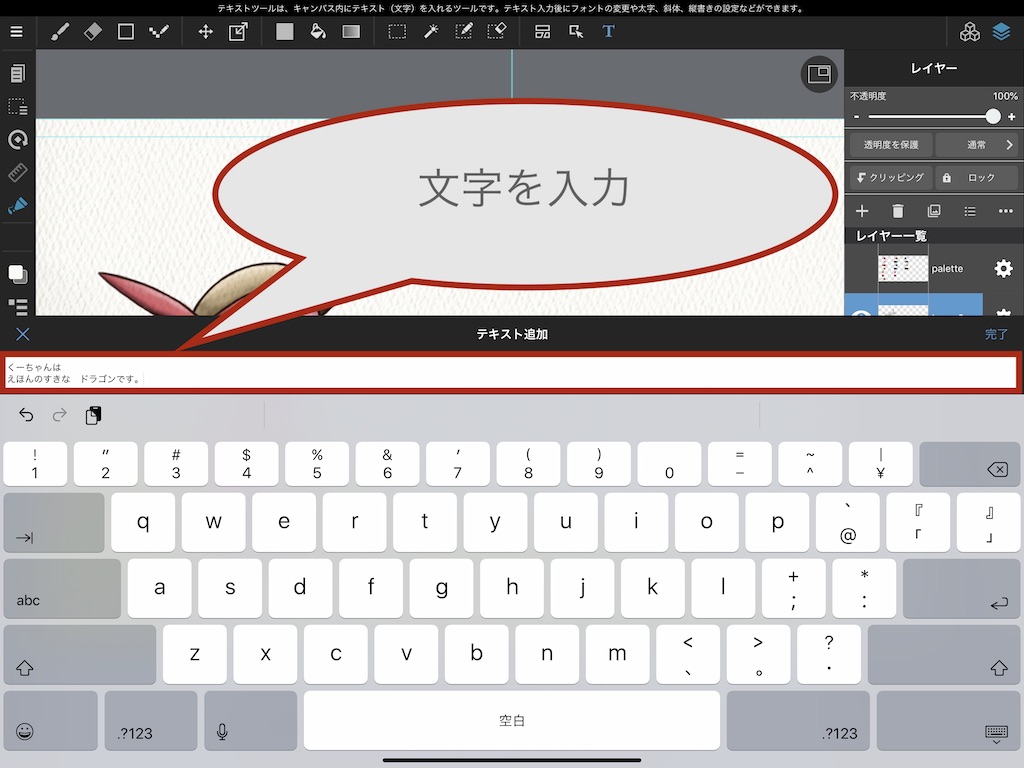Select the Eraser tool
The image size is (1024, 768).
93,32
